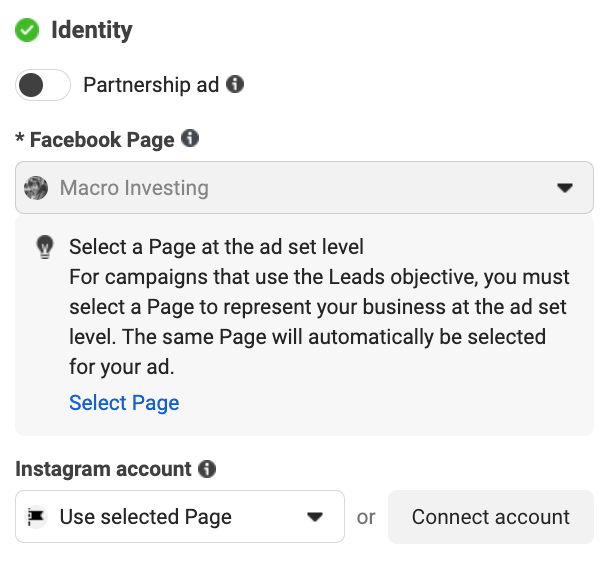
Task: Click the Identity section heading
Action: coord(91,30)
